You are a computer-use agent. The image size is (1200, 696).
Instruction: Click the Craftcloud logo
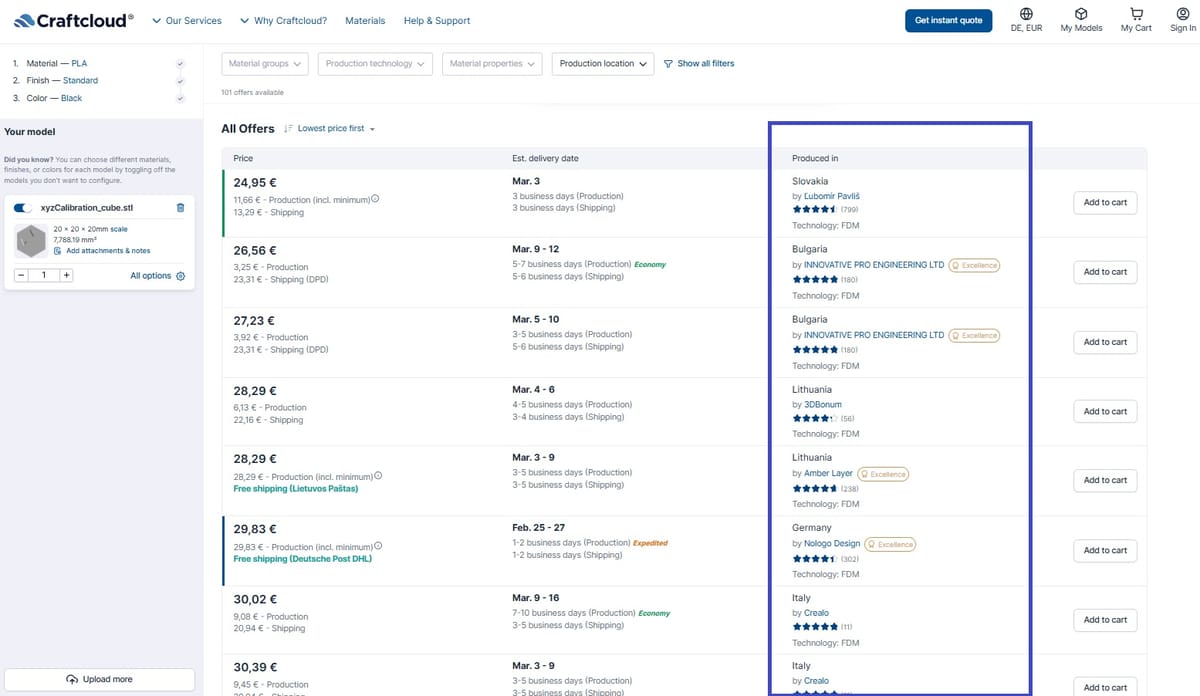[74, 20]
